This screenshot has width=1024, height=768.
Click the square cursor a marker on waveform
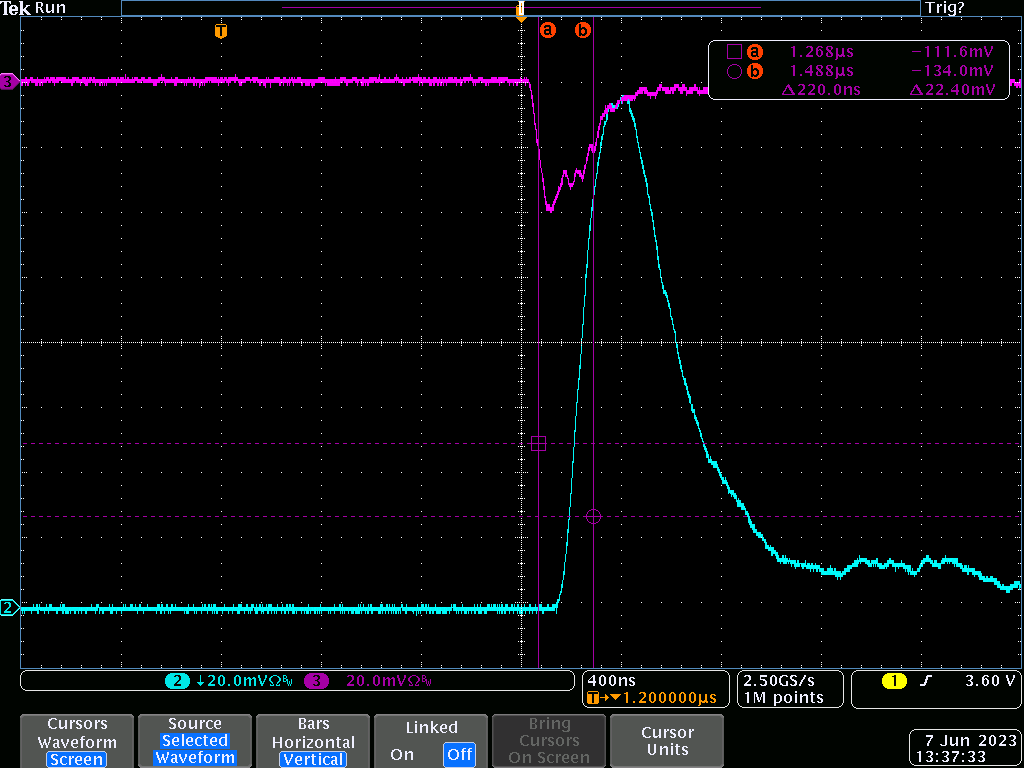[538, 443]
